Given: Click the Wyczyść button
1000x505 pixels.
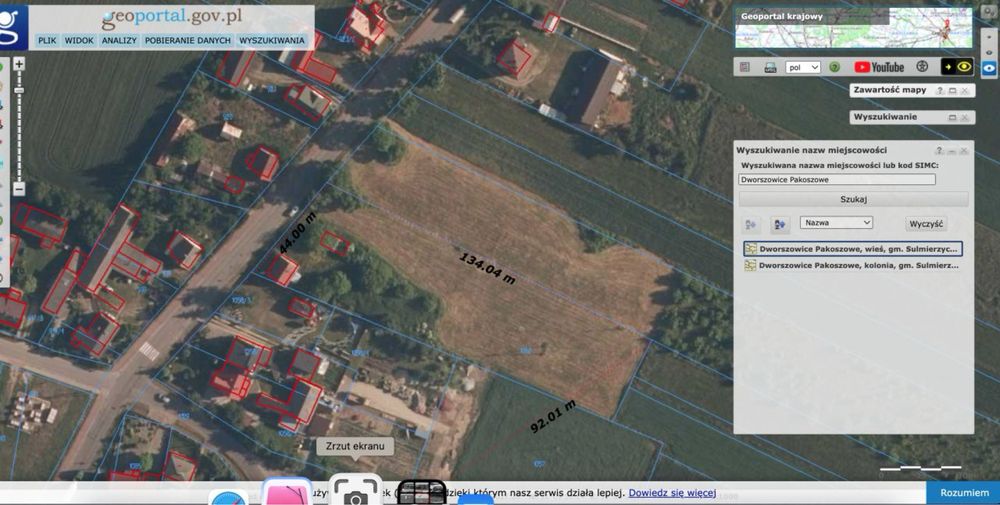Looking at the screenshot, I should coord(926,224).
